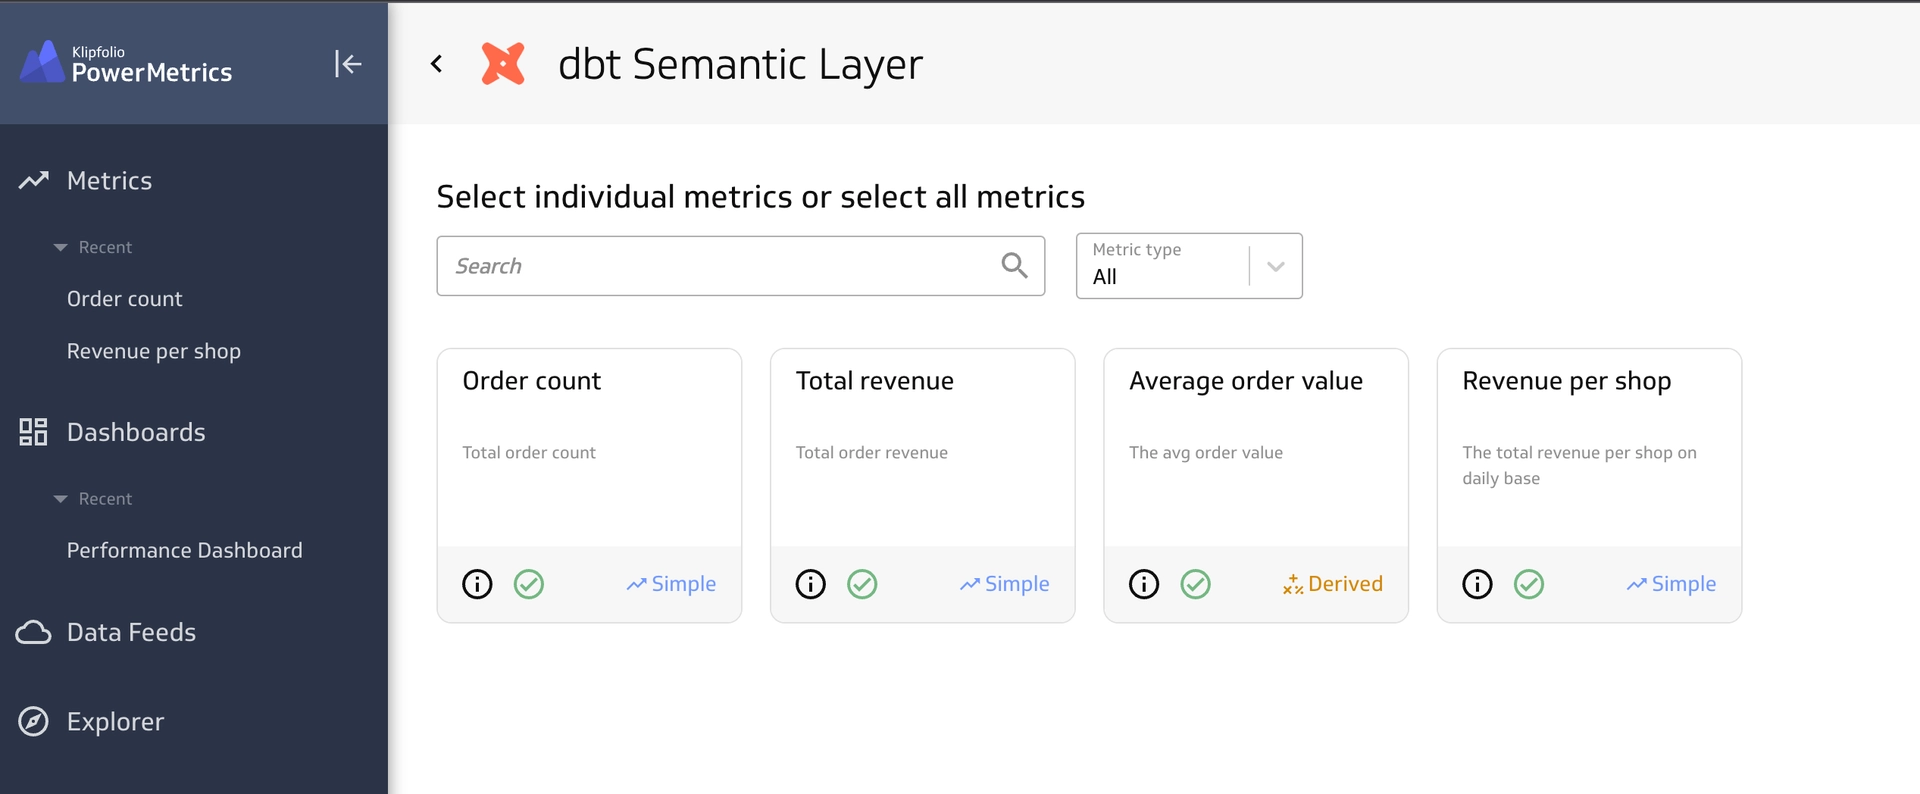The image size is (1920, 794).
Task: Collapse Recent under Dashboards
Action: pyautogui.click(x=92, y=498)
